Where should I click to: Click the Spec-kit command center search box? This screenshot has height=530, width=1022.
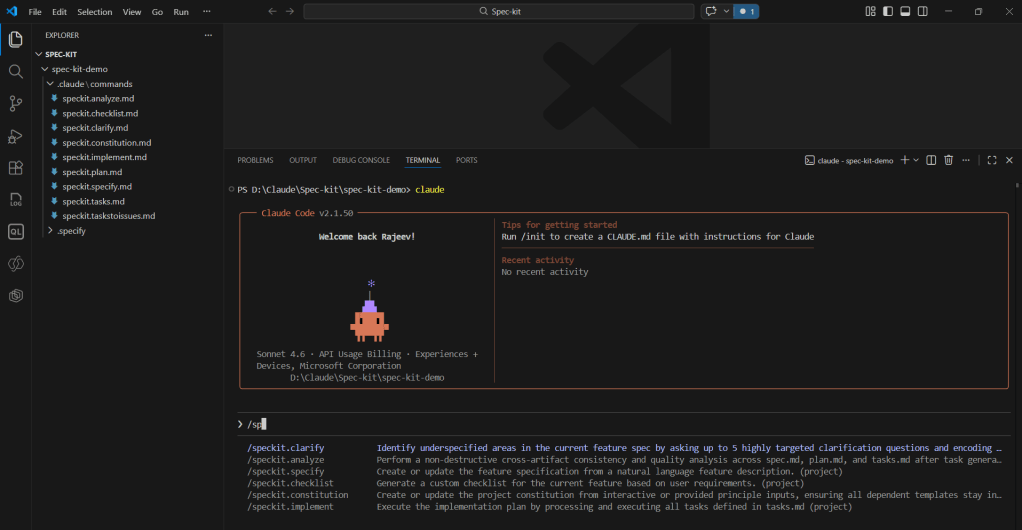tap(498, 11)
